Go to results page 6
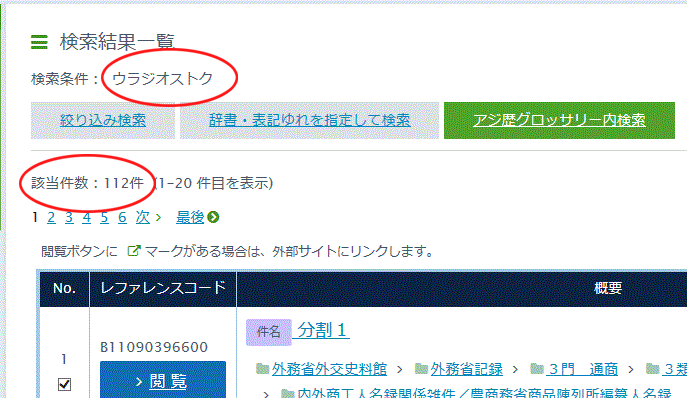The image size is (687, 398). tap(122, 217)
